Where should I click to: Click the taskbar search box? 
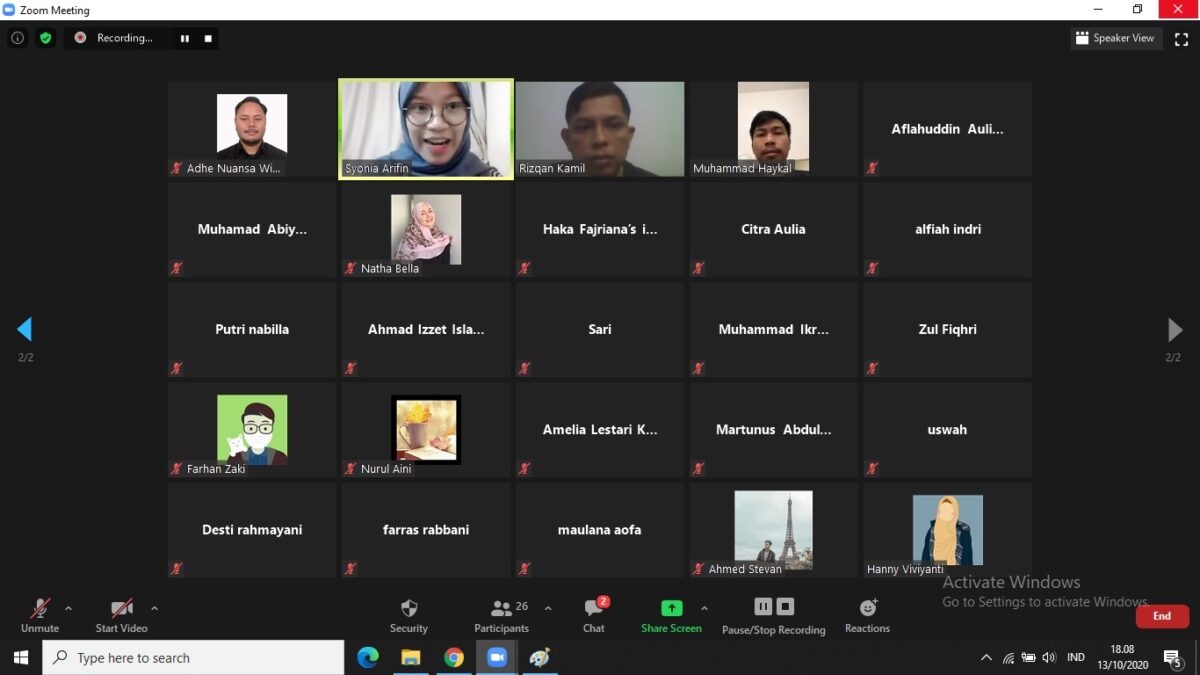(x=193, y=657)
